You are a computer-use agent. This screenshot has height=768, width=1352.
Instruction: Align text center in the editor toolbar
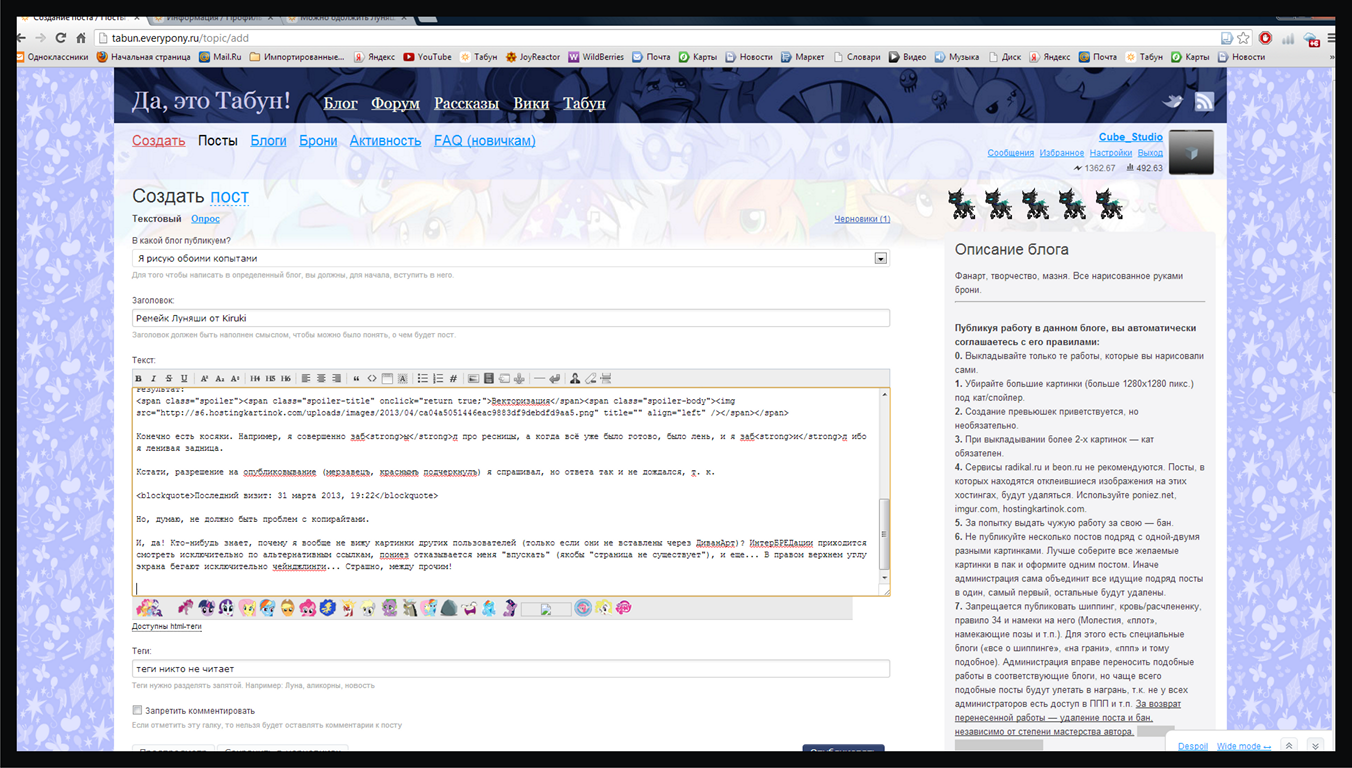tap(321, 378)
